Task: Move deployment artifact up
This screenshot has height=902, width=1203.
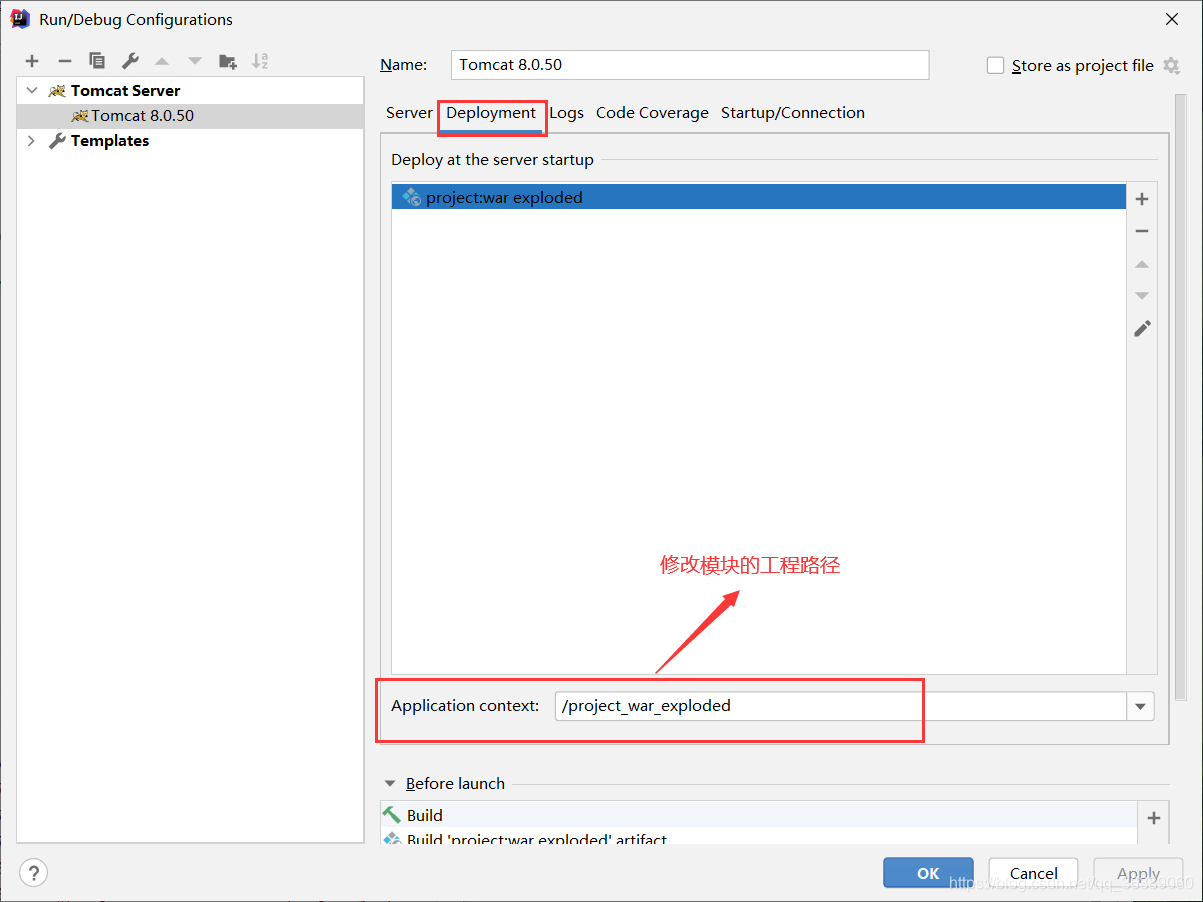Action: [1142, 264]
